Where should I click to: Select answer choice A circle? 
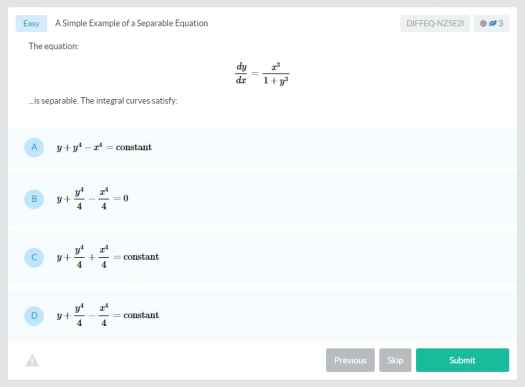point(34,147)
